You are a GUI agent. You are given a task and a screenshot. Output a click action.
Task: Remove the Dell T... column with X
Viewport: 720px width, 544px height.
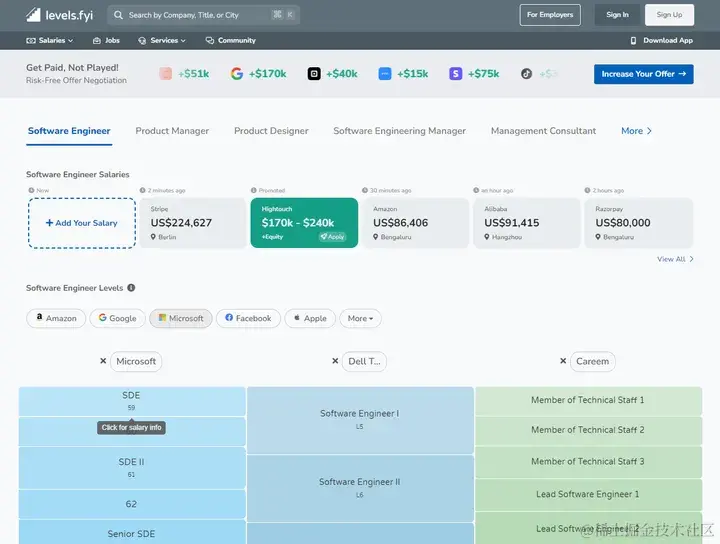click(335, 361)
